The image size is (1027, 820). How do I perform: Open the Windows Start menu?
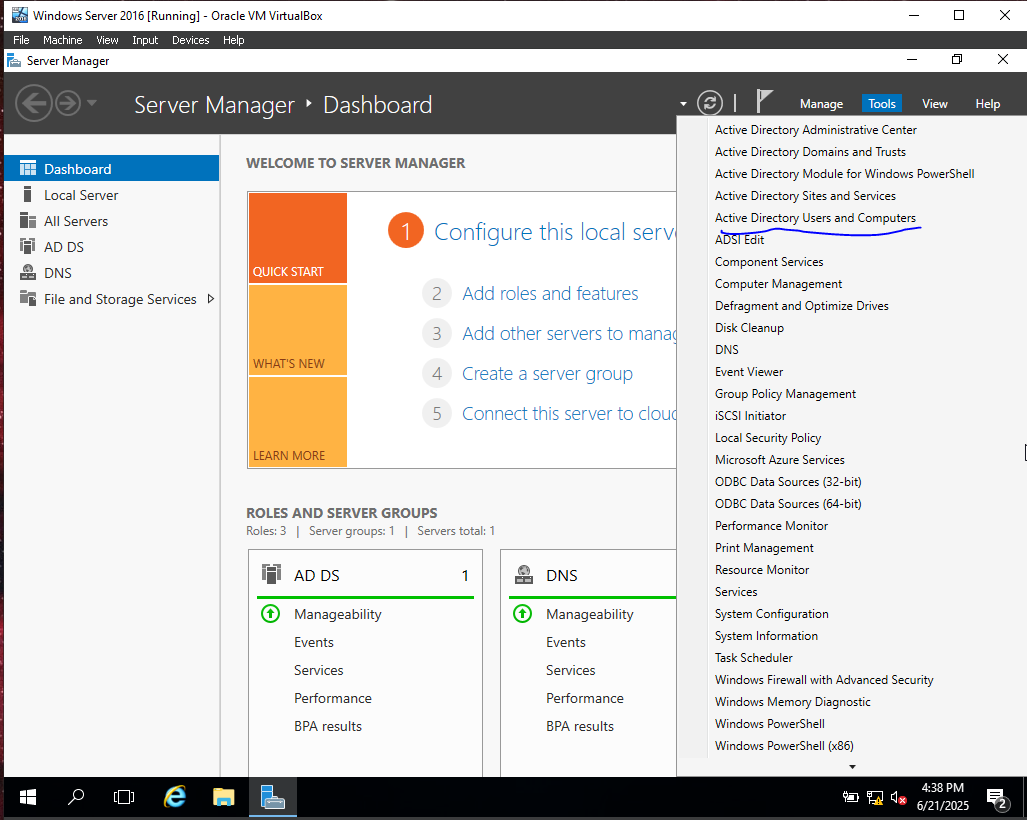point(28,797)
